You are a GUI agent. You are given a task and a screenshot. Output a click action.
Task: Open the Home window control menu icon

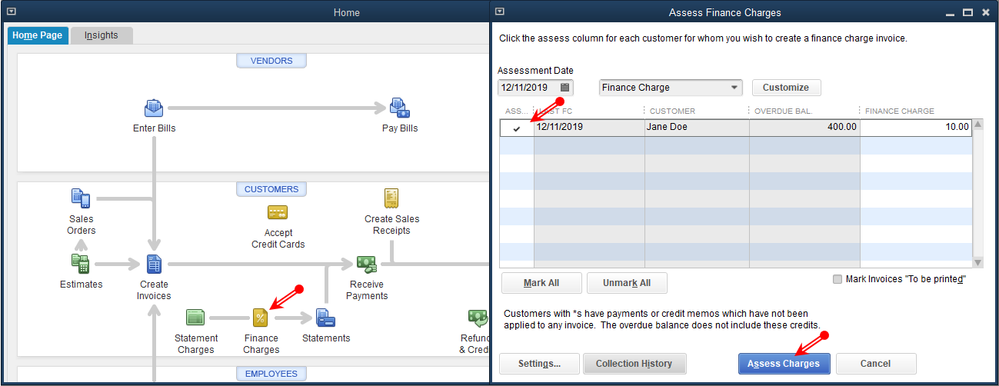pos(11,11)
